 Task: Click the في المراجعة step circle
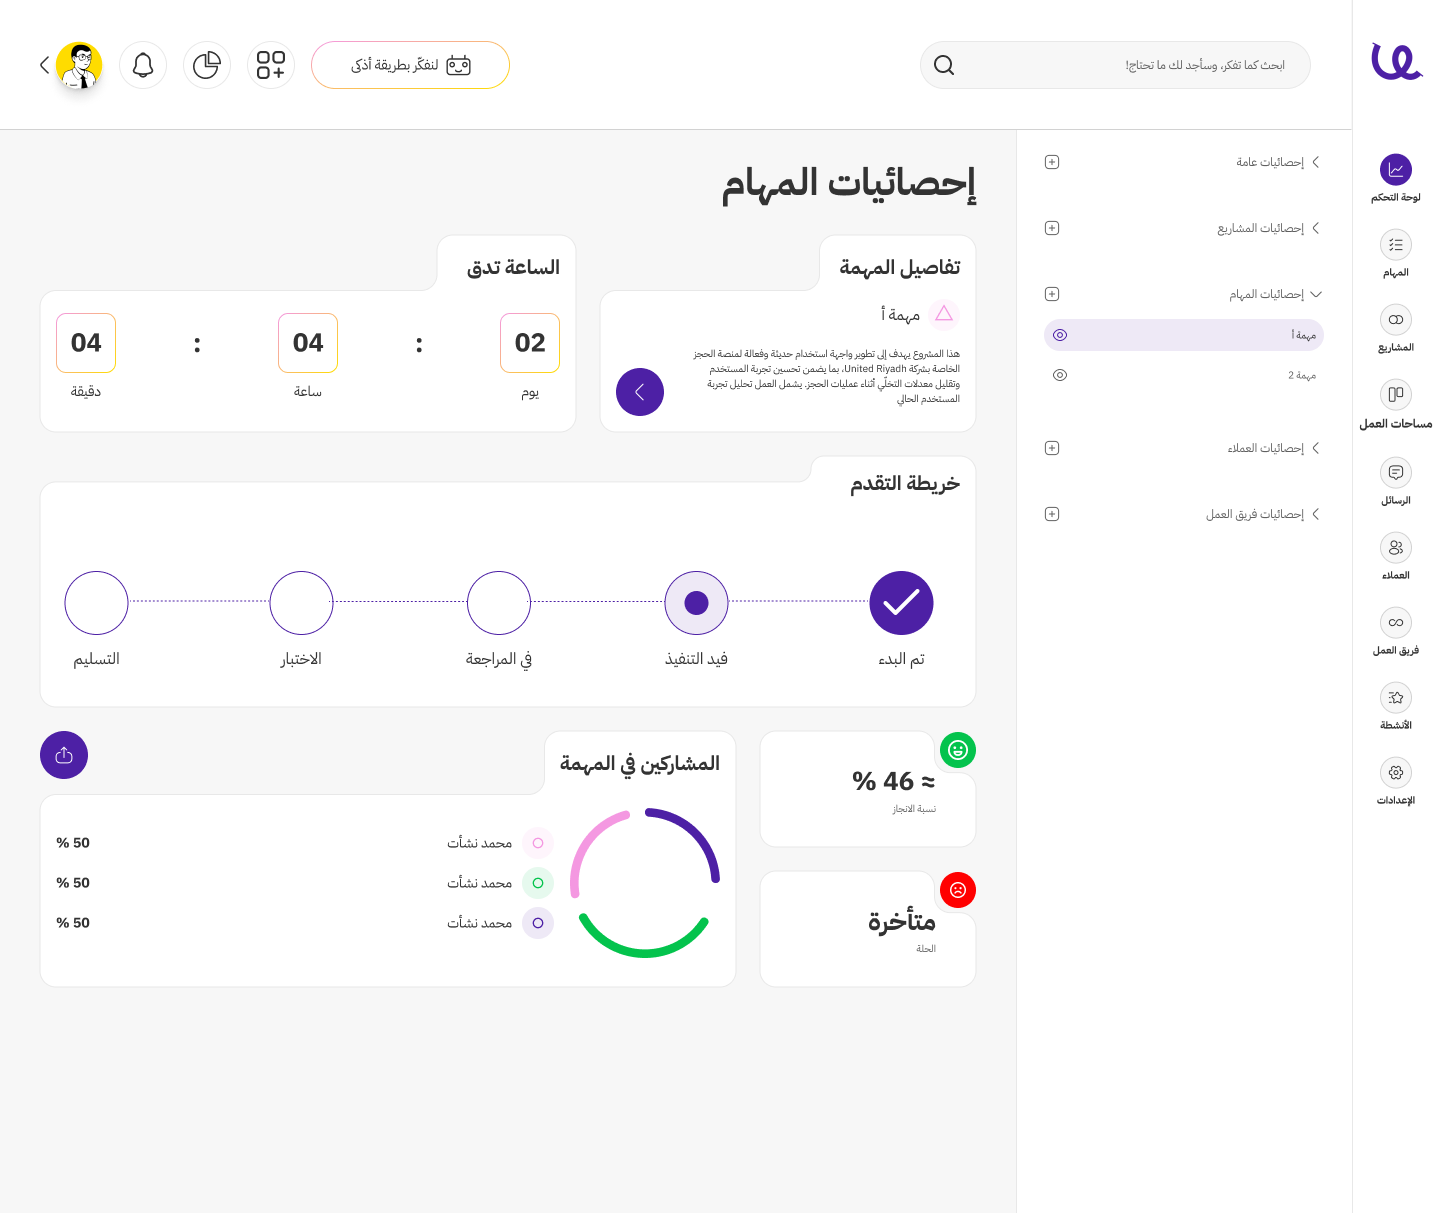coord(499,603)
